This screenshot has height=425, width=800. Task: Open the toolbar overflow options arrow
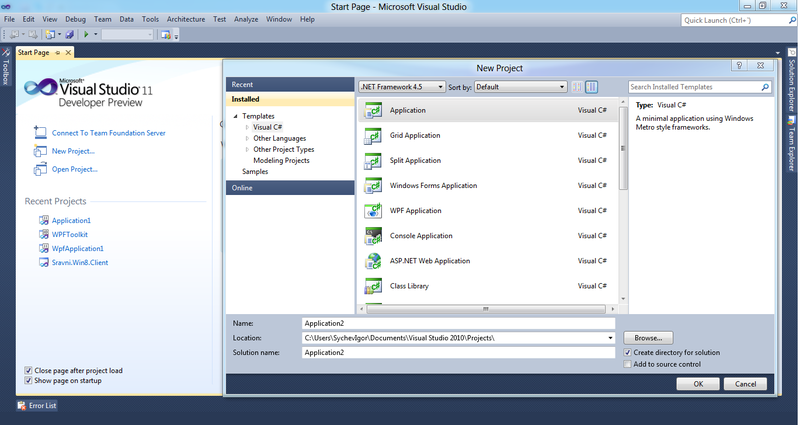pyautogui.click(x=176, y=36)
